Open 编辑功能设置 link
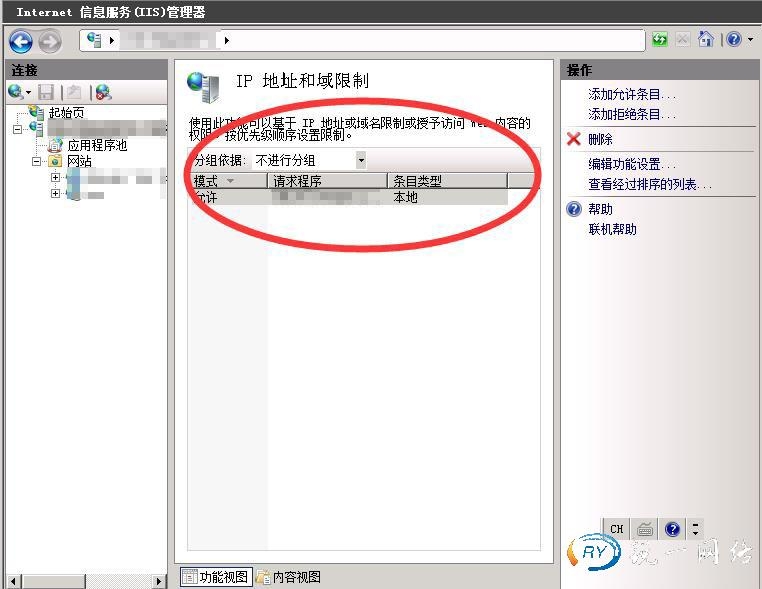This screenshot has height=589, width=762. pos(632,164)
